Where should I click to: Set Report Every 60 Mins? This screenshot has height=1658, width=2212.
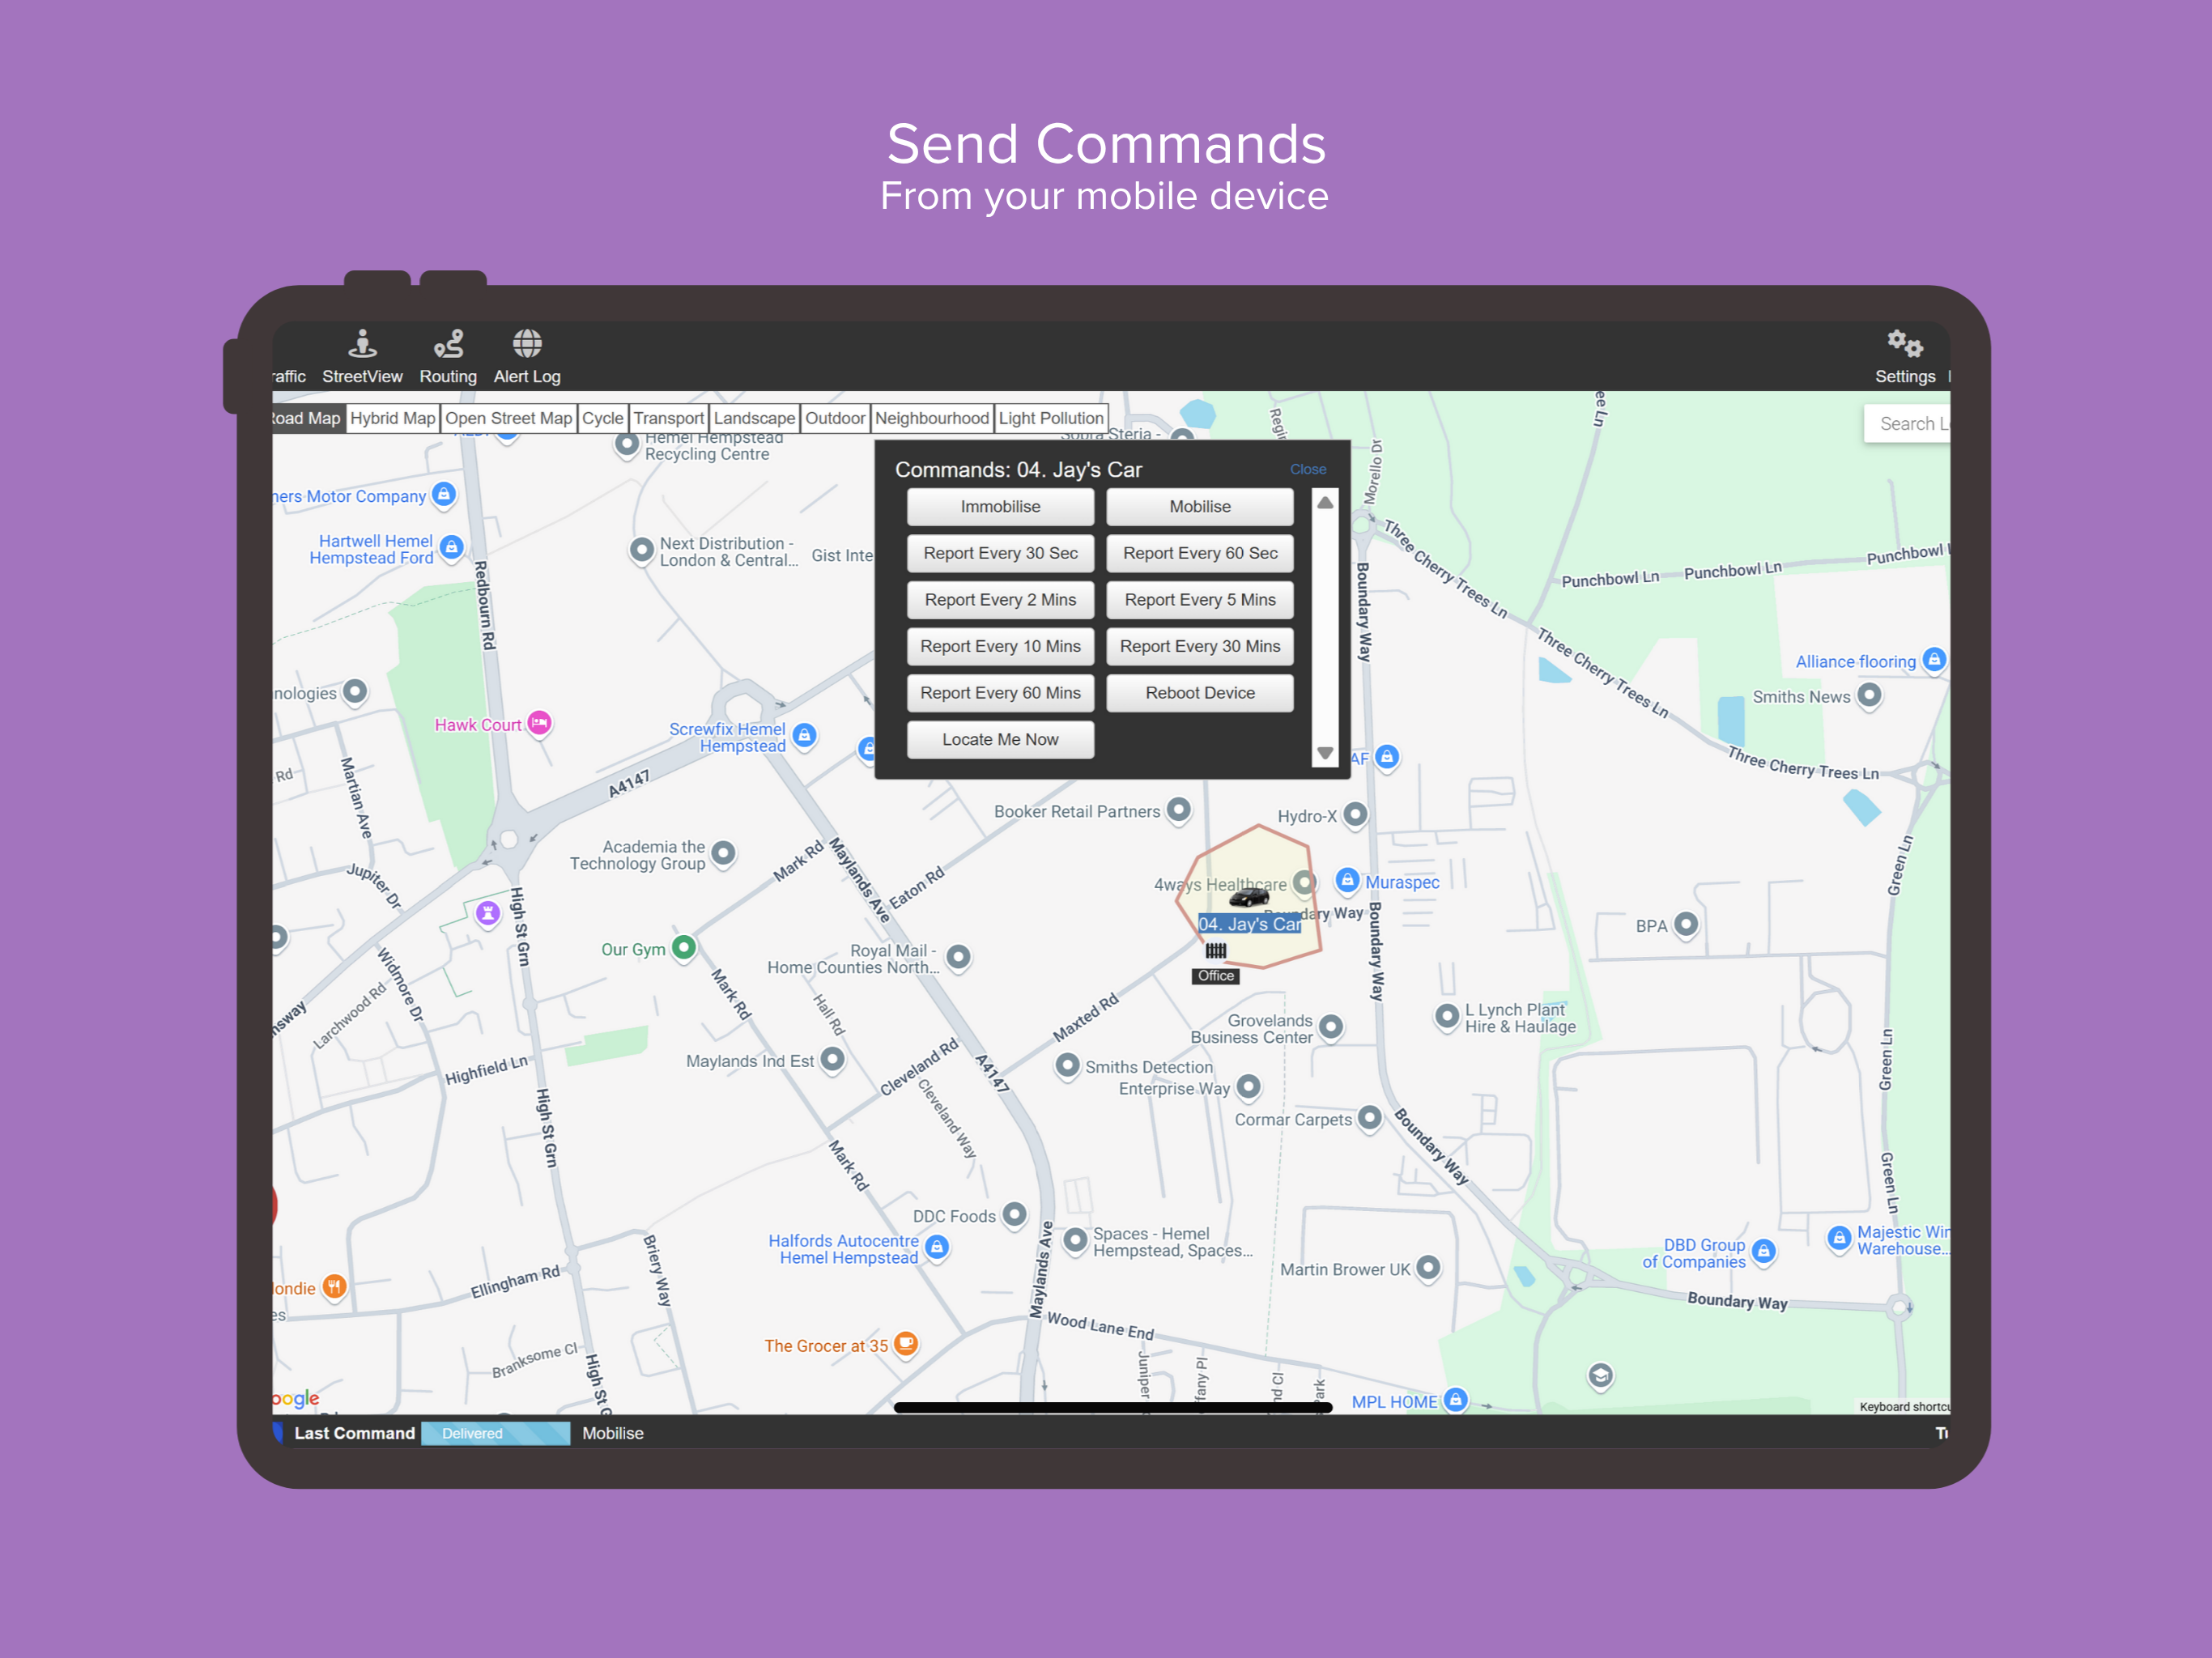[x=1000, y=693]
